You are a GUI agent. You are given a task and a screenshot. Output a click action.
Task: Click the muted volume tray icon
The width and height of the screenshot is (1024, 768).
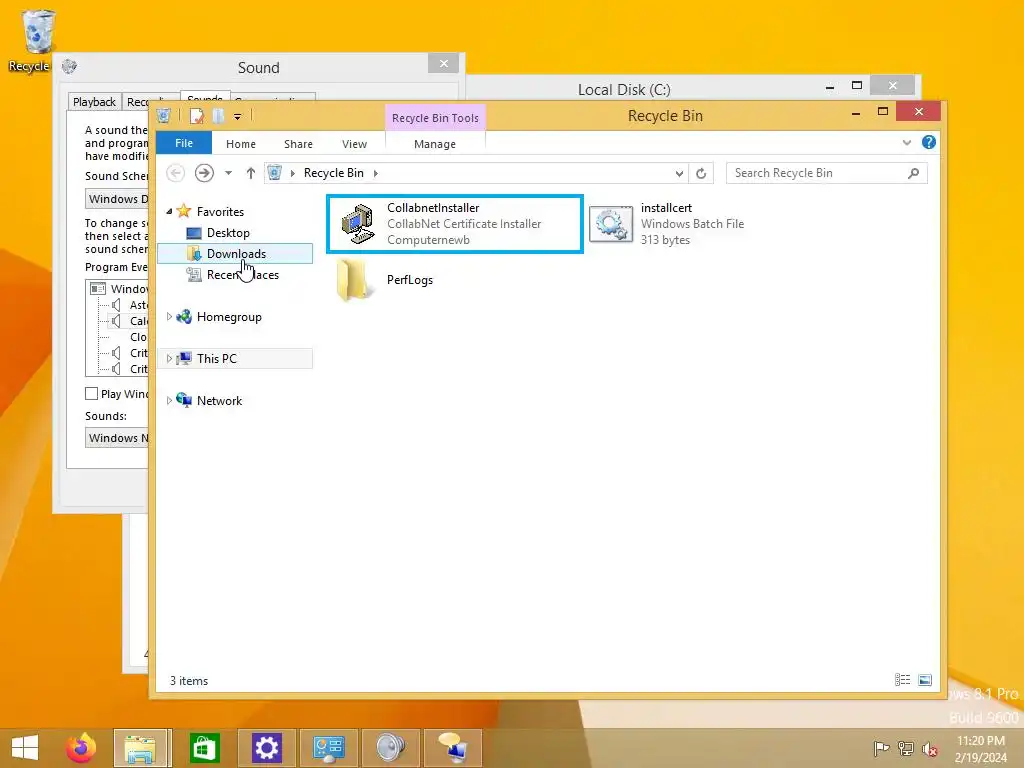tap(929, 748)
